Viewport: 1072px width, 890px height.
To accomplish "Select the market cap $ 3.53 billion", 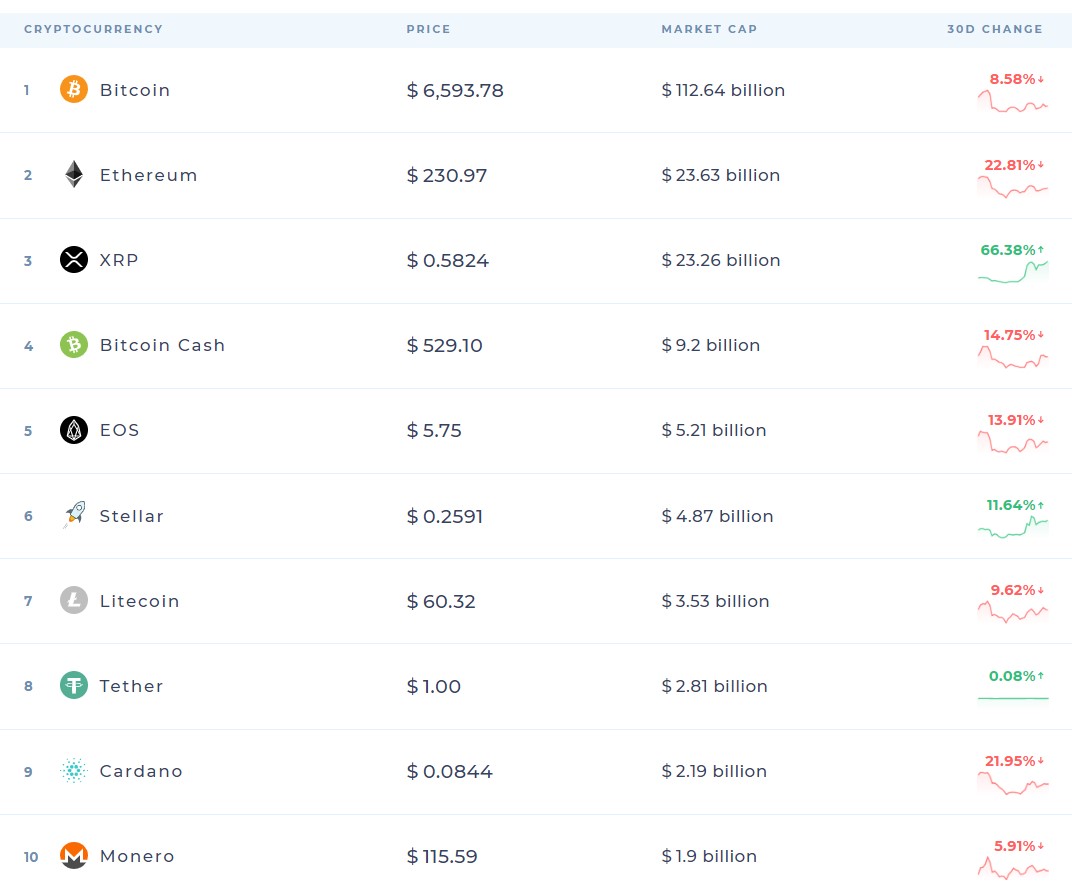I will tap(715, 601).
